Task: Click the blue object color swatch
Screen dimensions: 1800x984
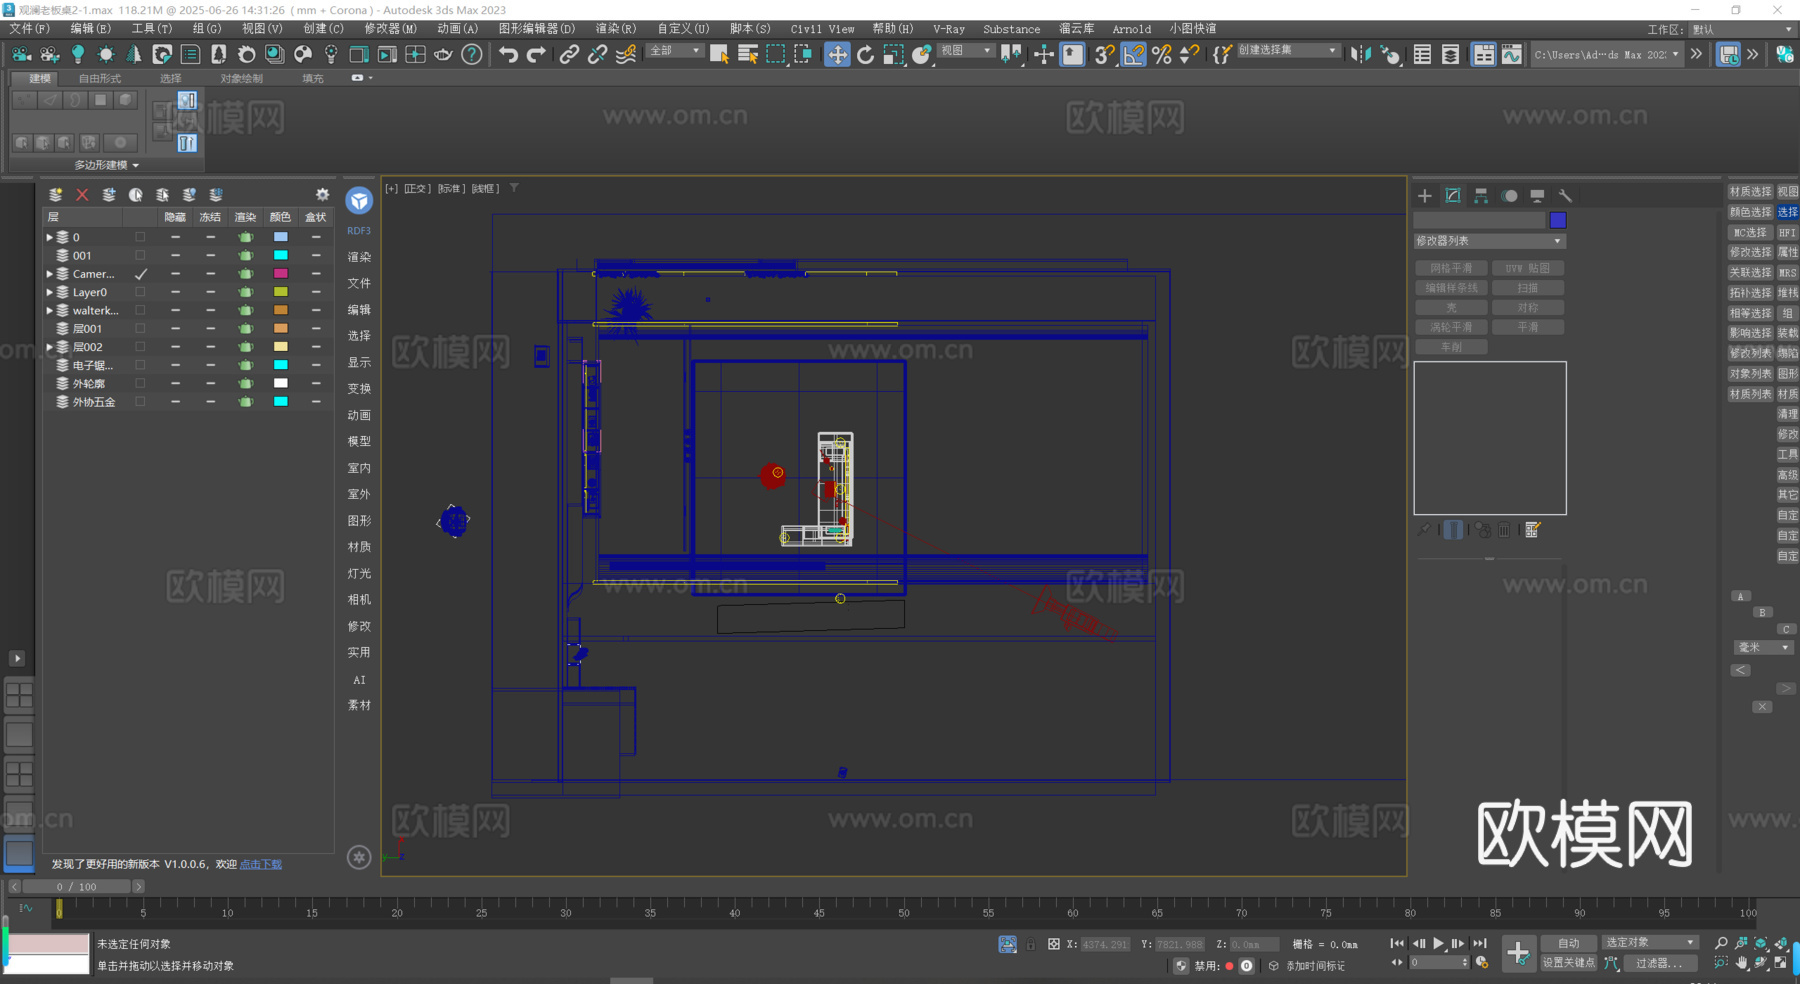Action: 1557,220
